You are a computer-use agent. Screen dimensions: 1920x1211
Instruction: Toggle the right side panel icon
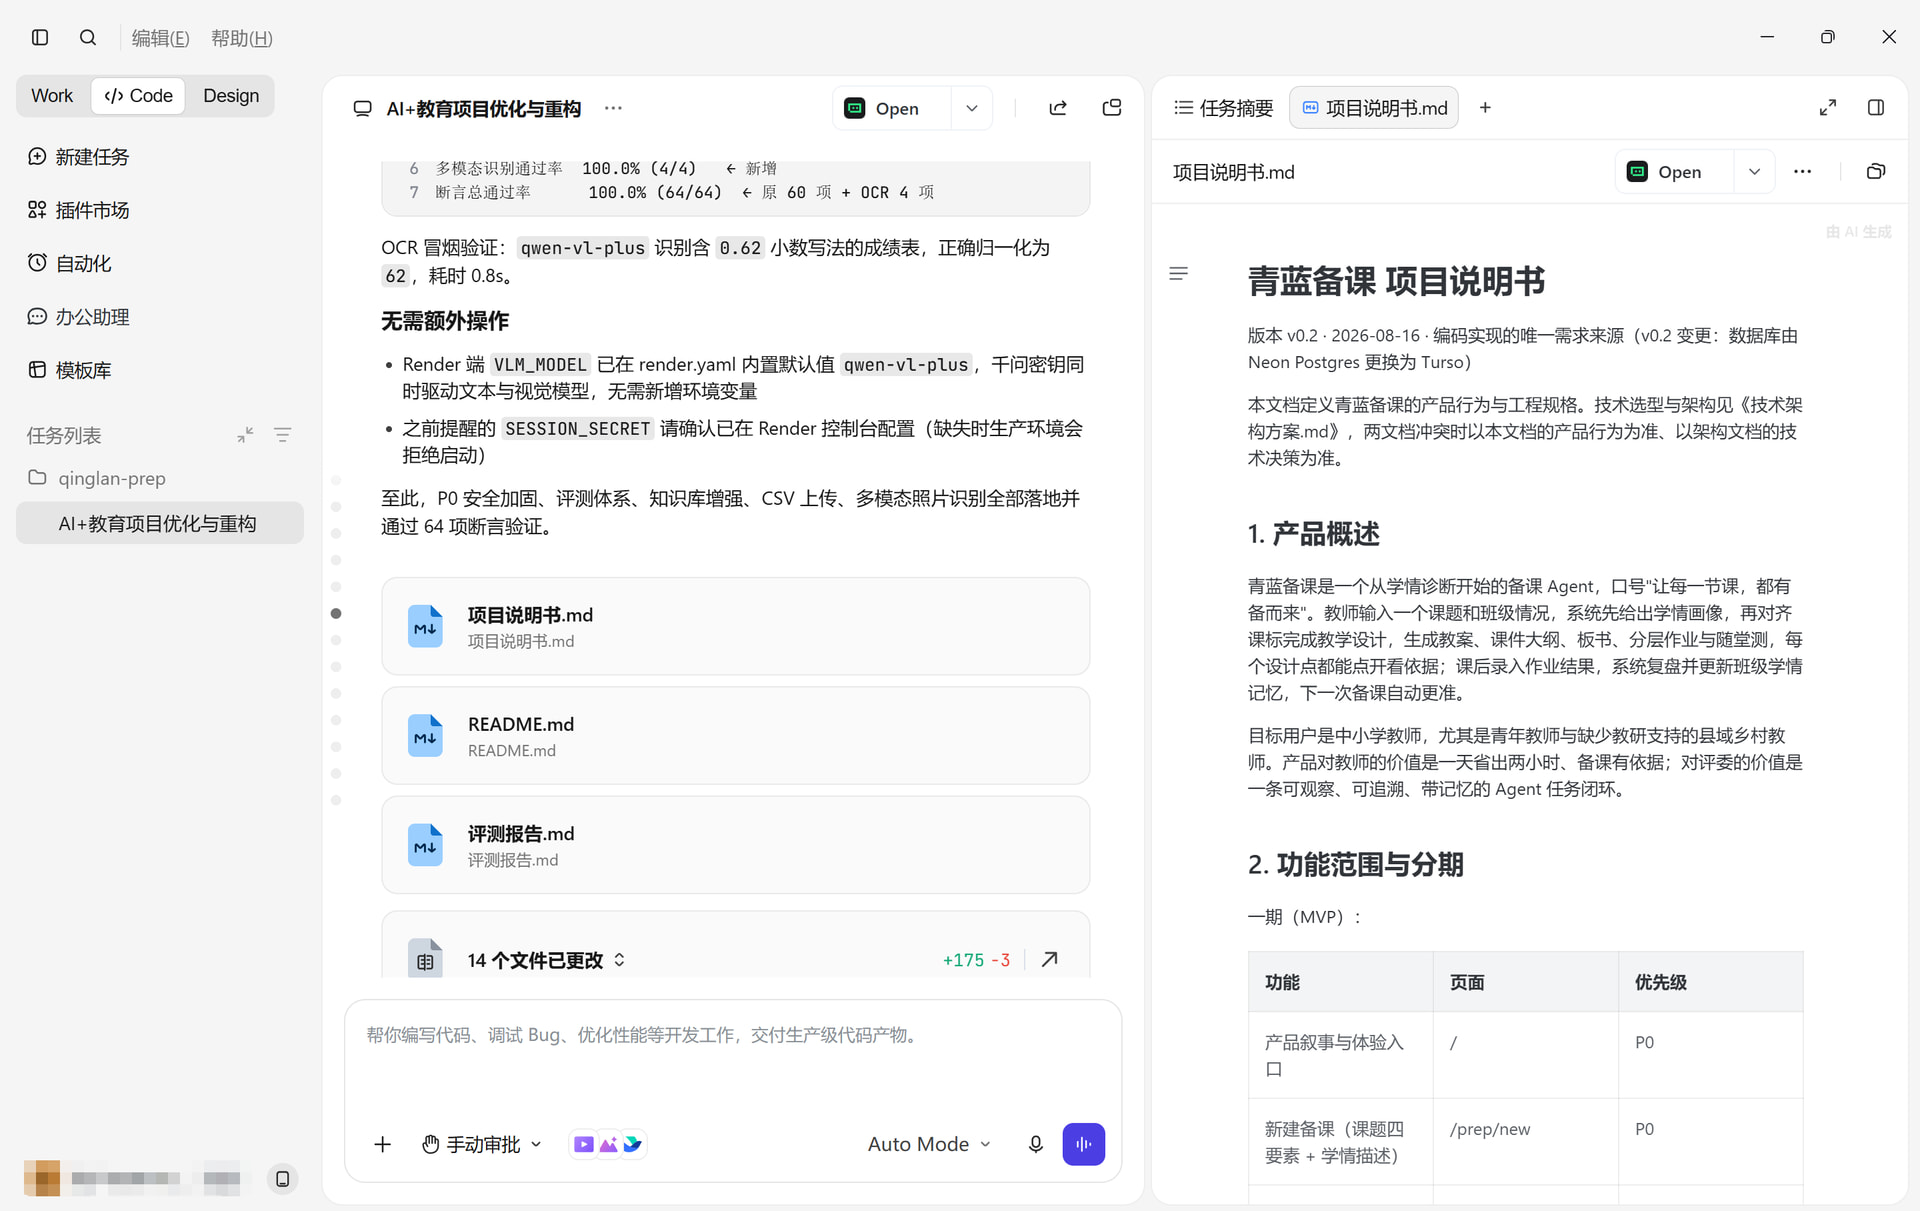[x=1876, y=108]
